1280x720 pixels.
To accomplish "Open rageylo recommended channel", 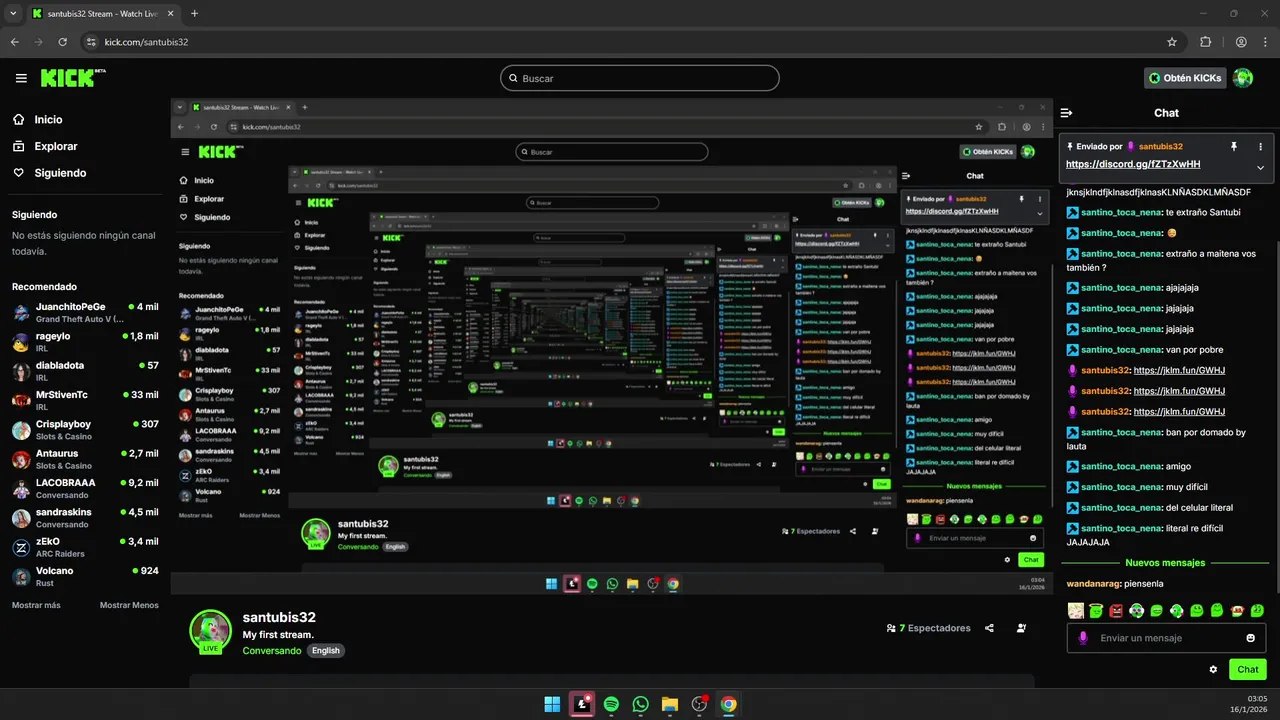I will tap(85, 342).
